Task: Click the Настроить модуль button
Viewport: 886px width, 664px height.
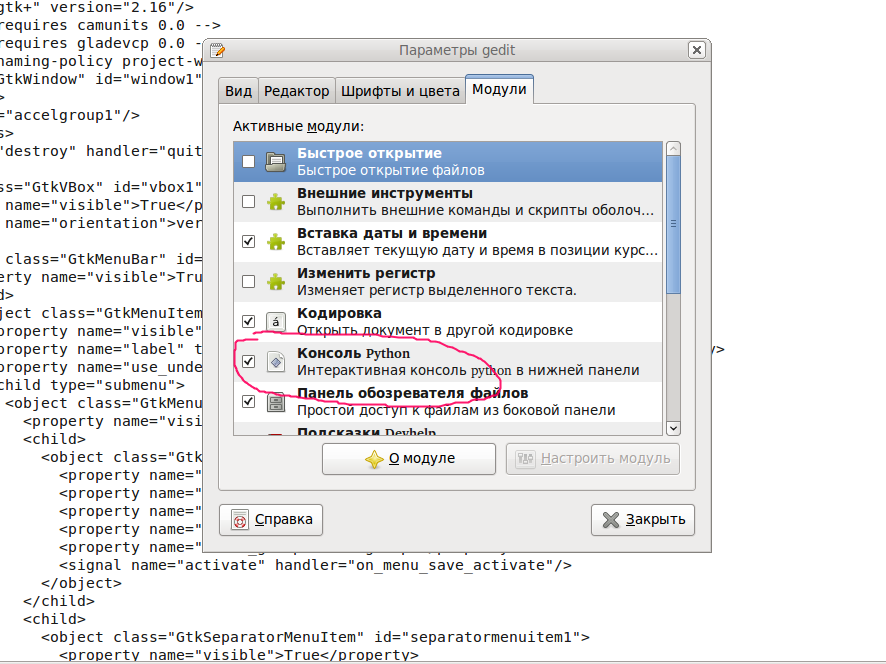Action: tap(593, 458)
